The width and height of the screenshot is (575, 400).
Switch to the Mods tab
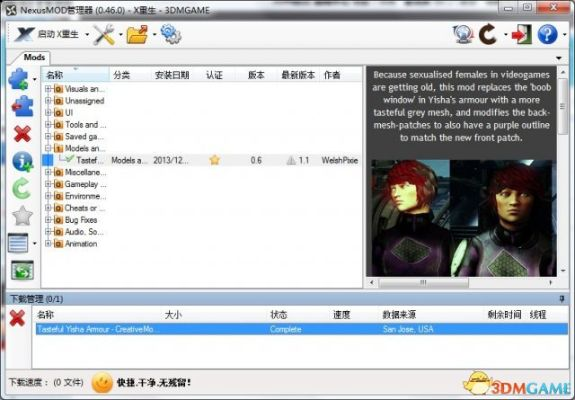pos(34,57)
